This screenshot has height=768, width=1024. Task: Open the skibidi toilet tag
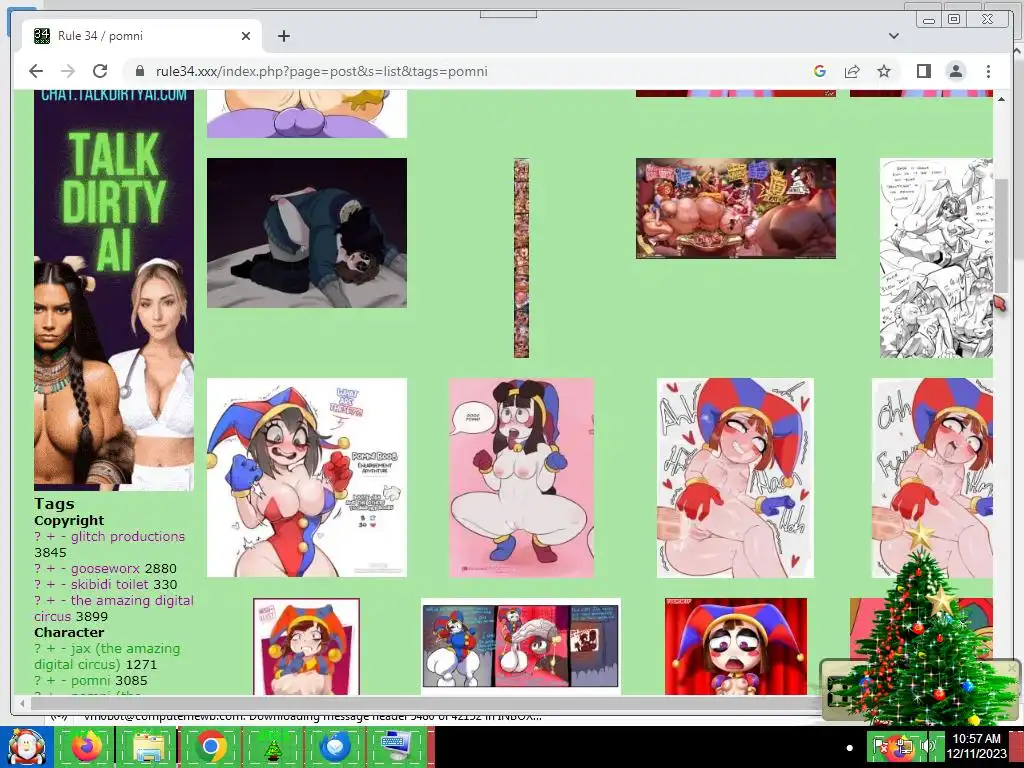(x=110, y=584)
